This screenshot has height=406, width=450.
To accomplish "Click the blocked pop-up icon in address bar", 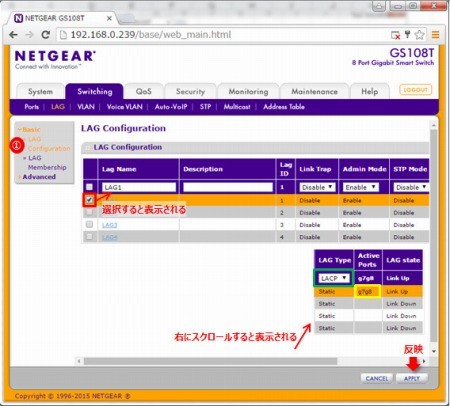I will pyautogui.click(x=396, y=35).
